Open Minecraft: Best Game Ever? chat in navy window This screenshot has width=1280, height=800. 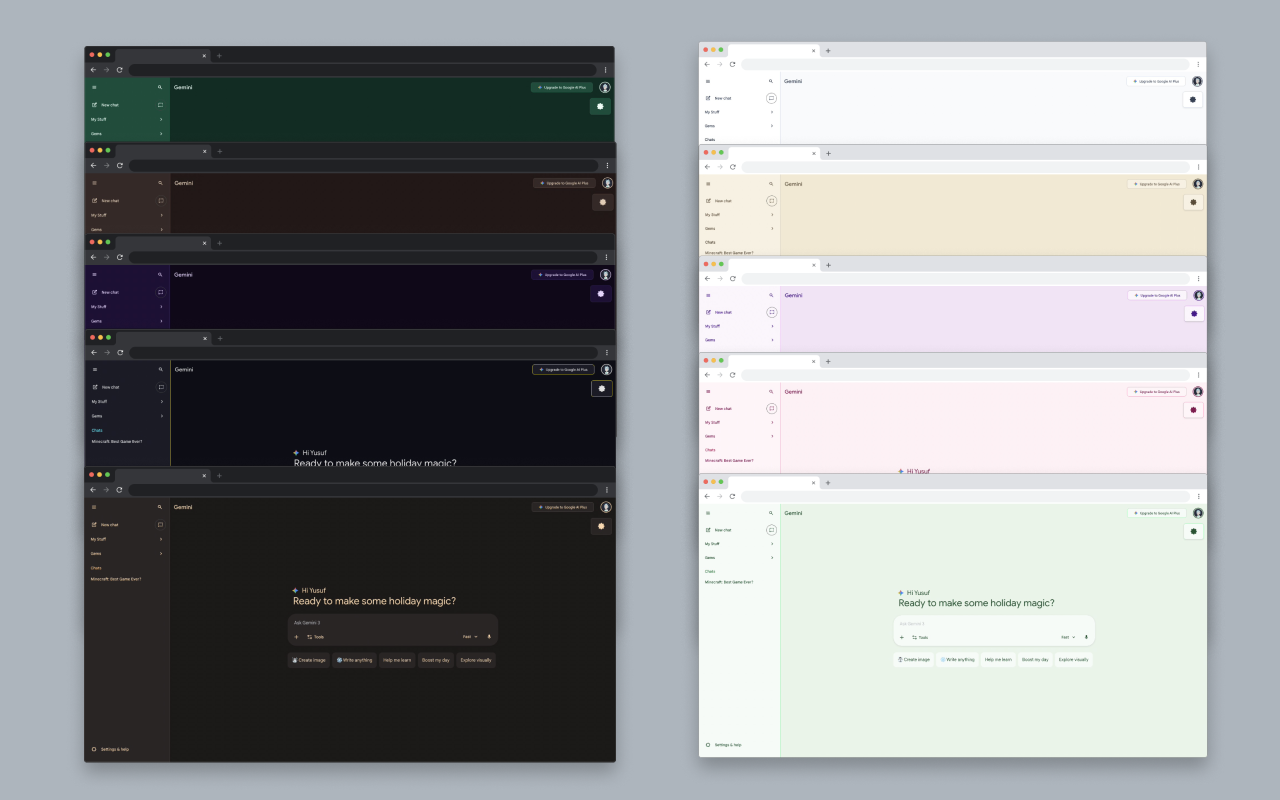click(117, 441)
